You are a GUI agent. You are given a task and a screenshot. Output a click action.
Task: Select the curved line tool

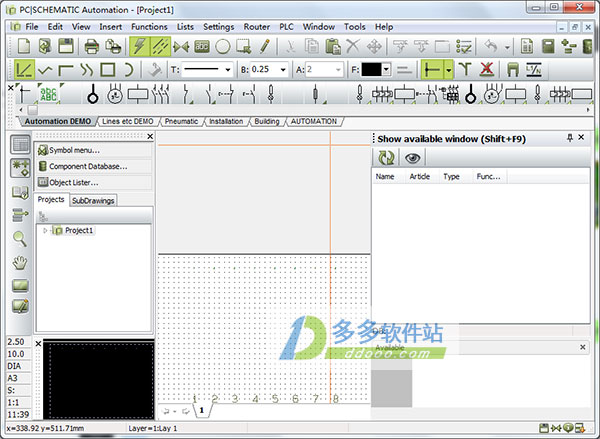[87, 70]
